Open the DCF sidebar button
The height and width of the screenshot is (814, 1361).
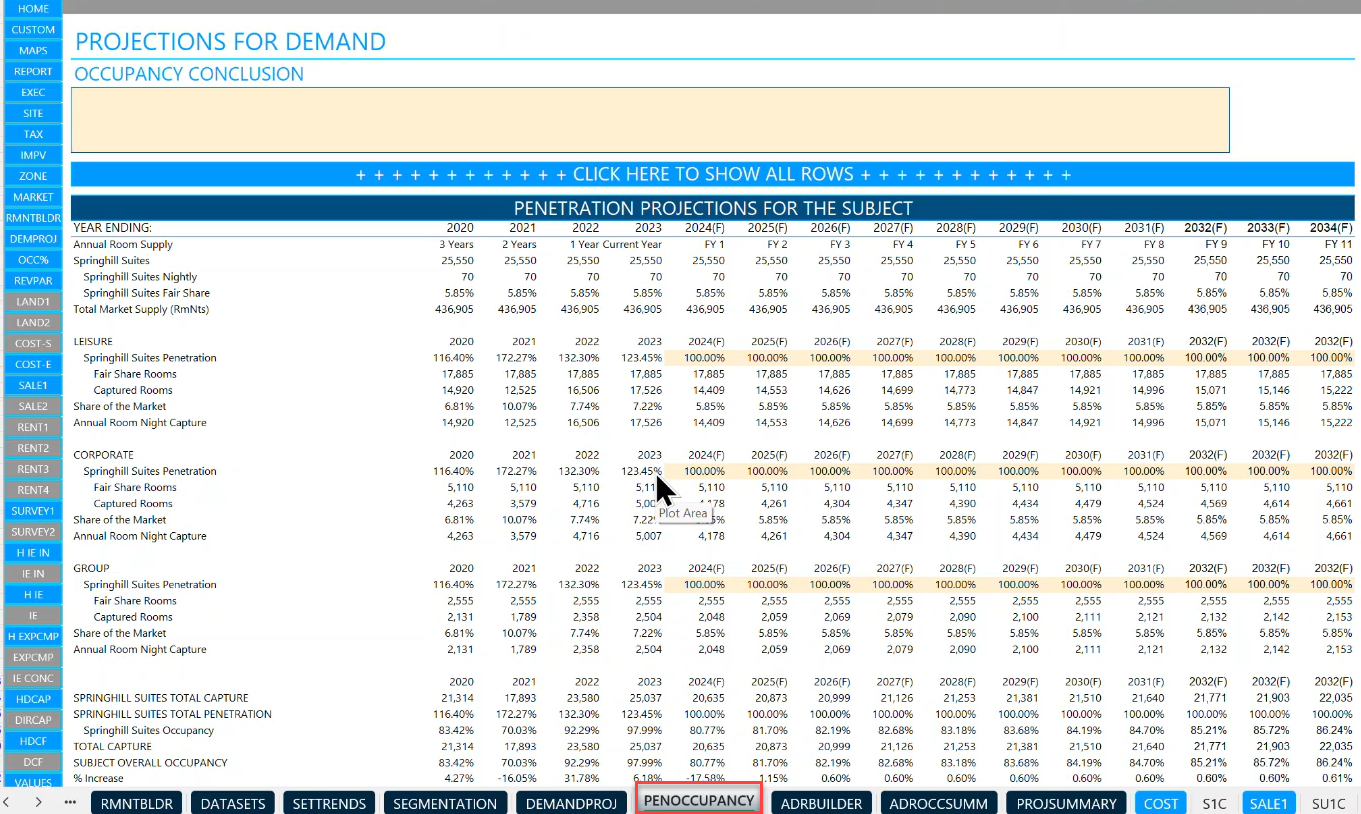(33, 762)
